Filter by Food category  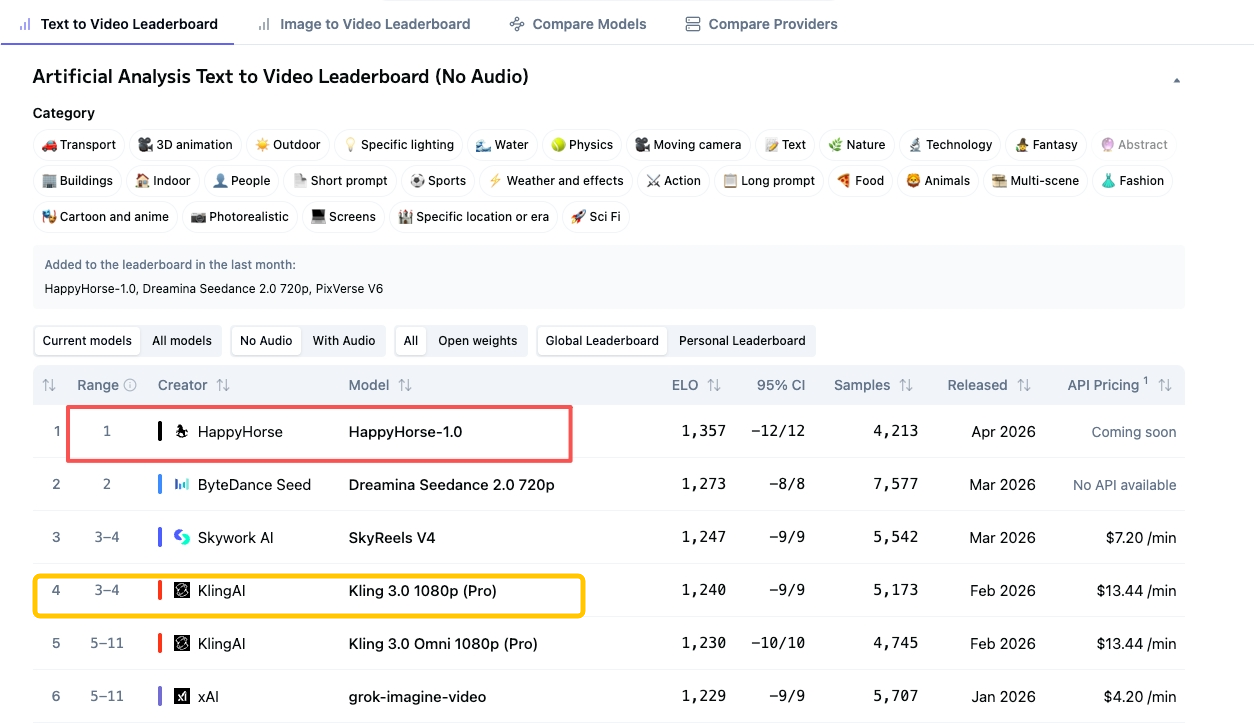tap(860, 181)
